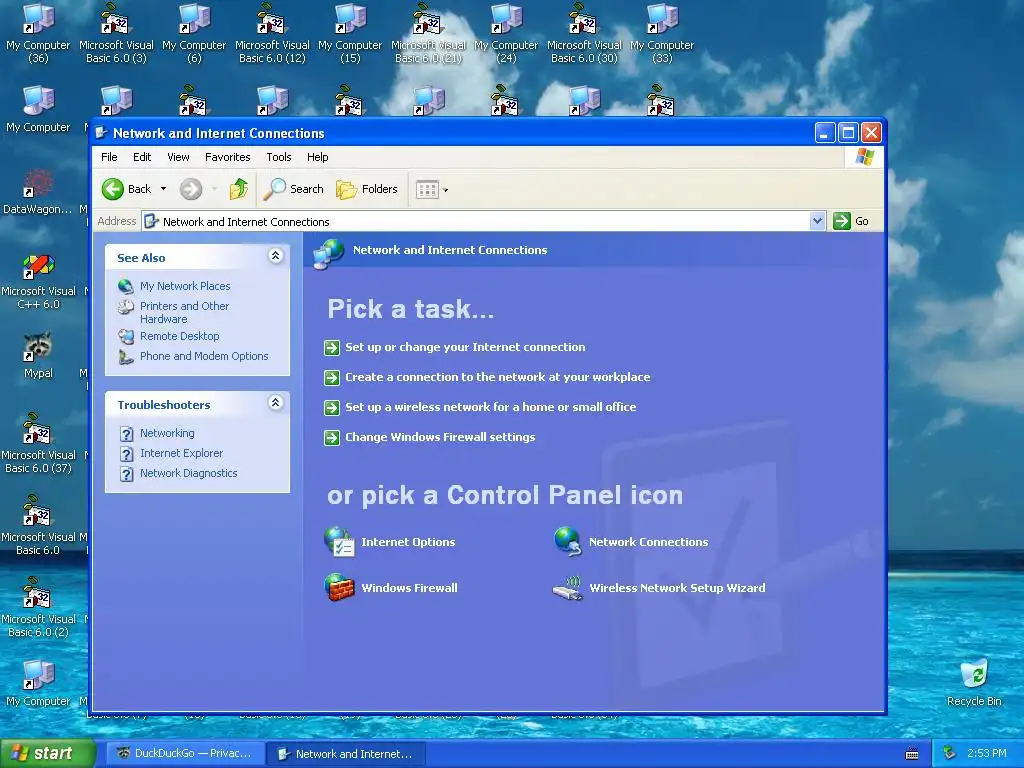Click the Forward arrow toolbar button
Viewport: 1024px width, 768px height.
[191, 189]
